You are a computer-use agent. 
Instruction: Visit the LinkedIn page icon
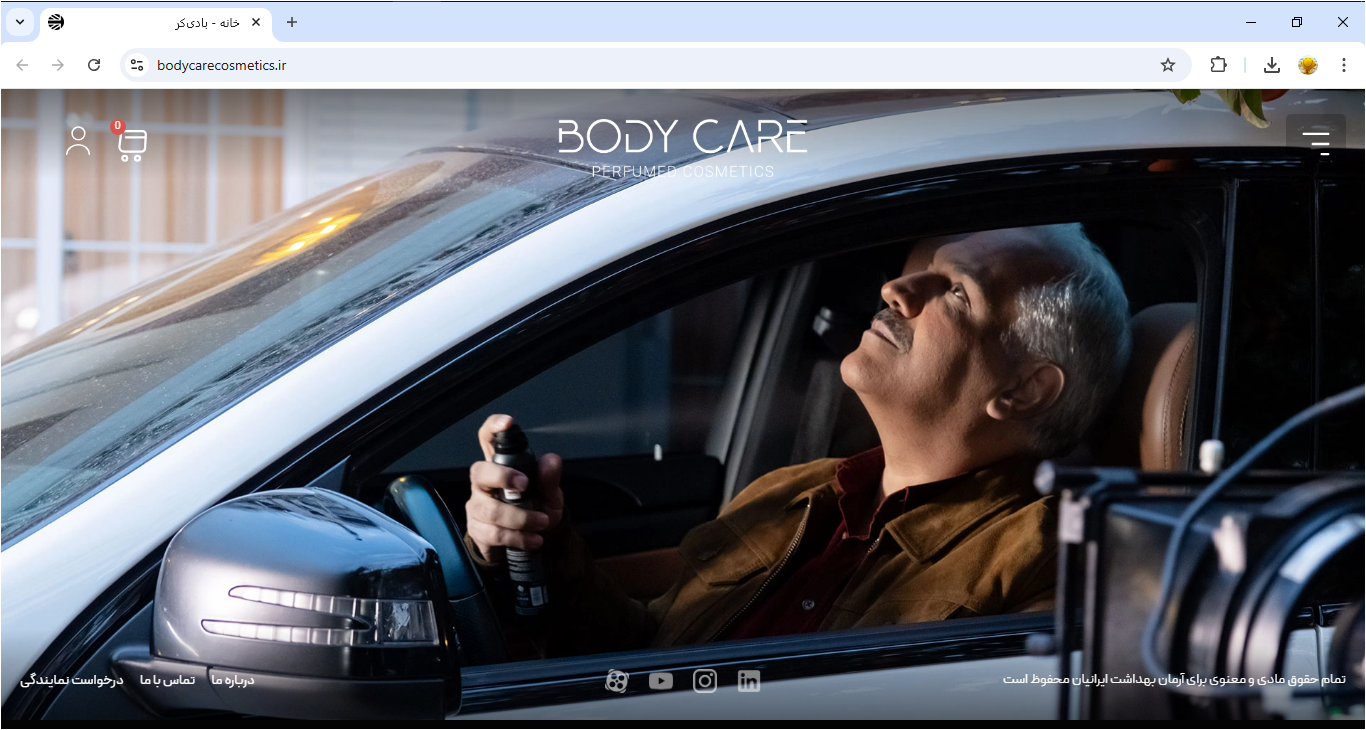749,681
